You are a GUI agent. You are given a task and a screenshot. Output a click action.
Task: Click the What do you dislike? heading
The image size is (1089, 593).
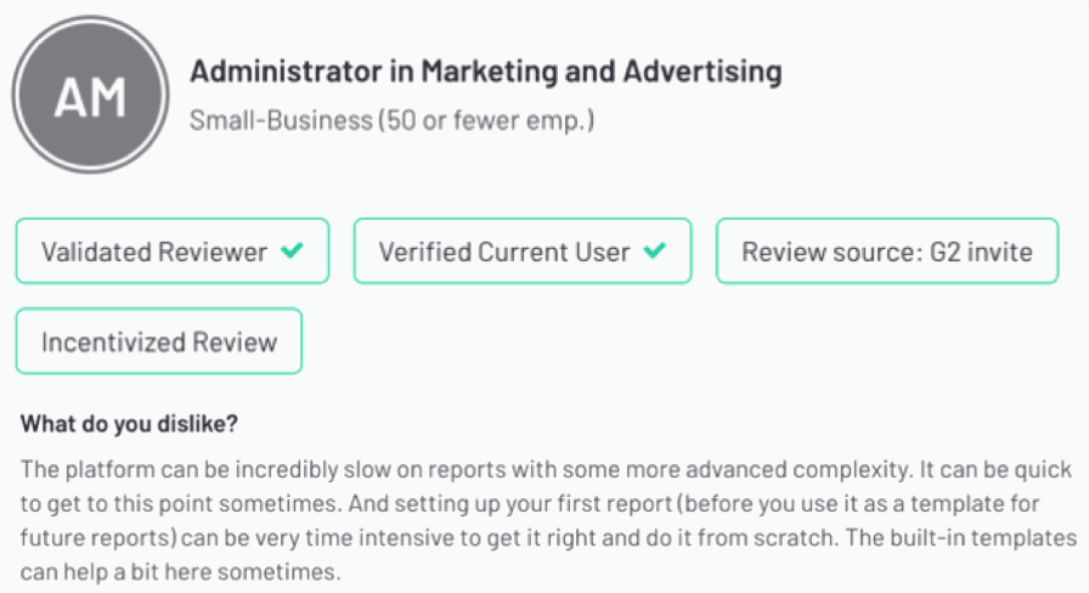[129, 423]
